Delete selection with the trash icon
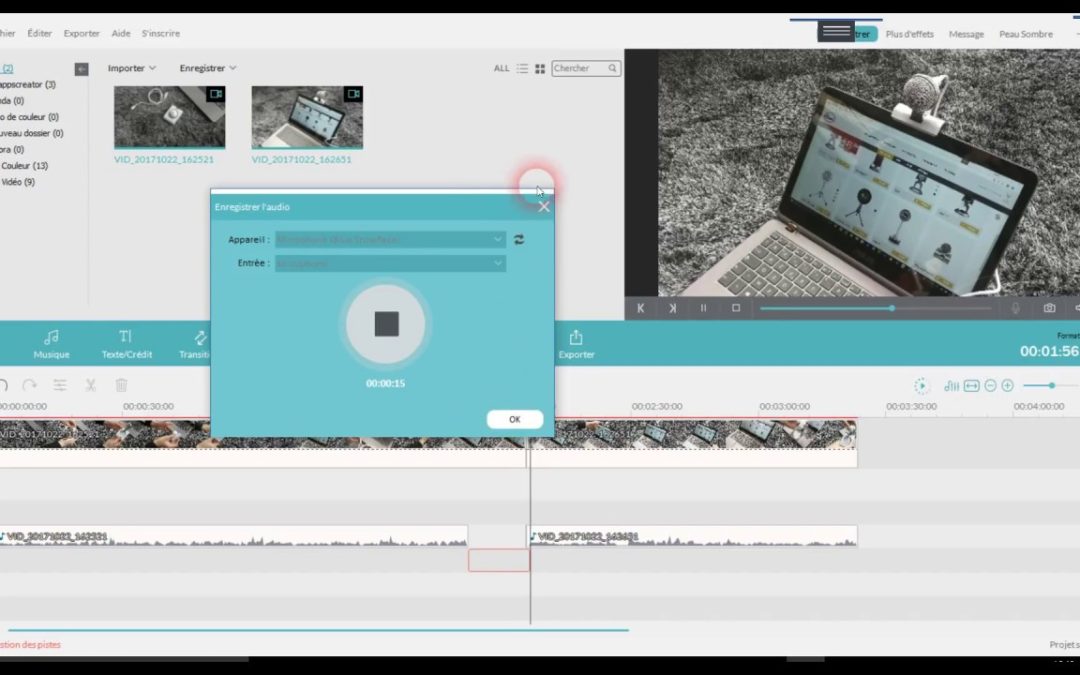The width and height of the screenshot is (1080, 675). 120,384
